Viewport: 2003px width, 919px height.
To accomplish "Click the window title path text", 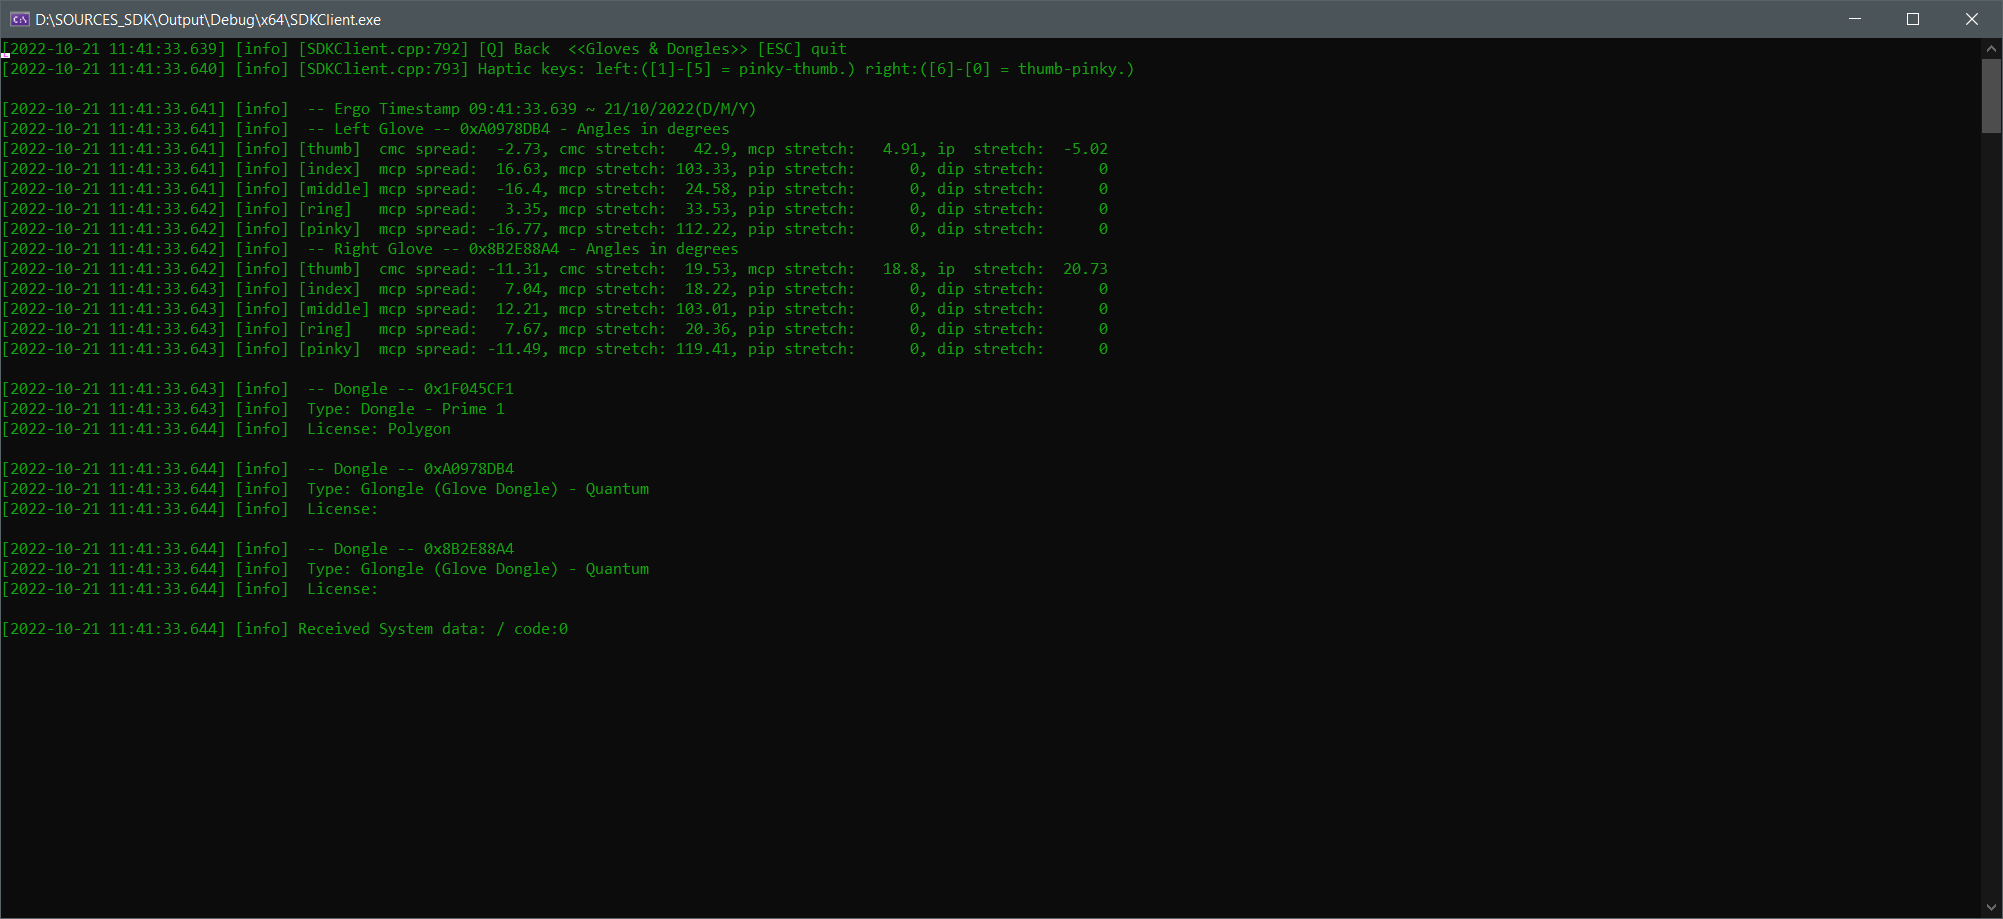I will click(x=208, y=19).
